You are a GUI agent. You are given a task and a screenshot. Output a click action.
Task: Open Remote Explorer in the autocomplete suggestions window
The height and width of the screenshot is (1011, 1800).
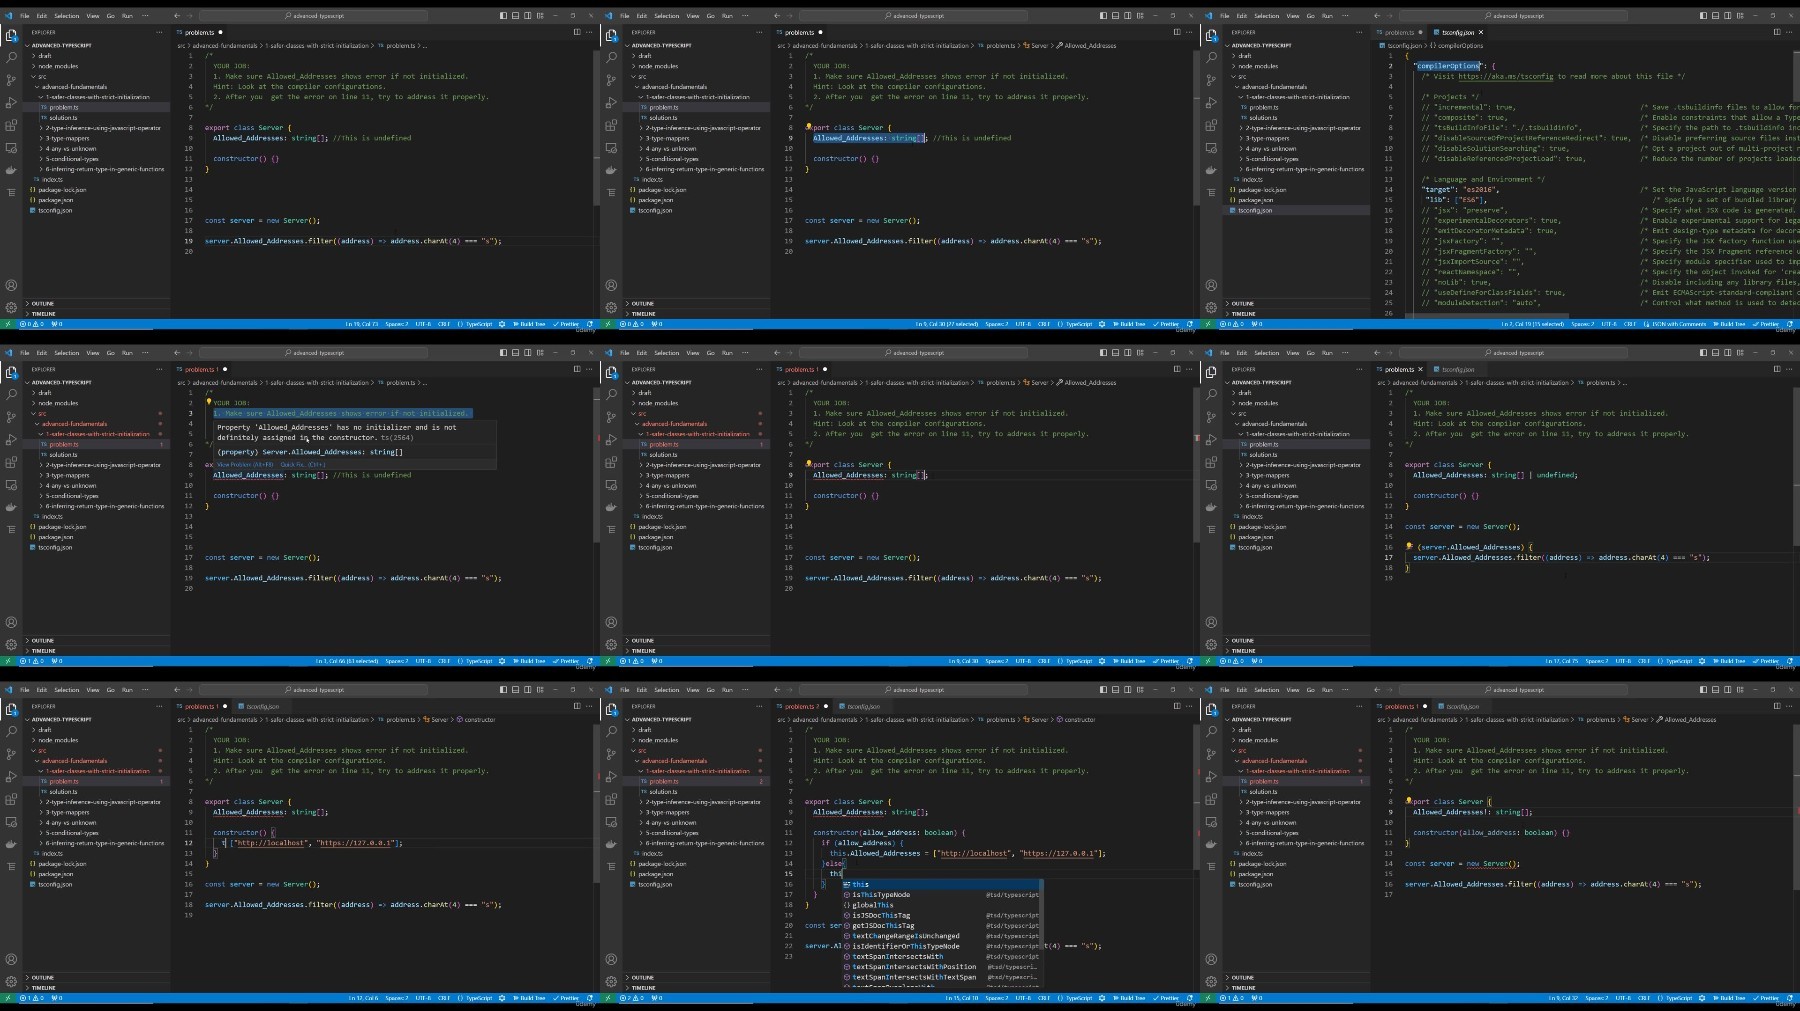[611, 822]
